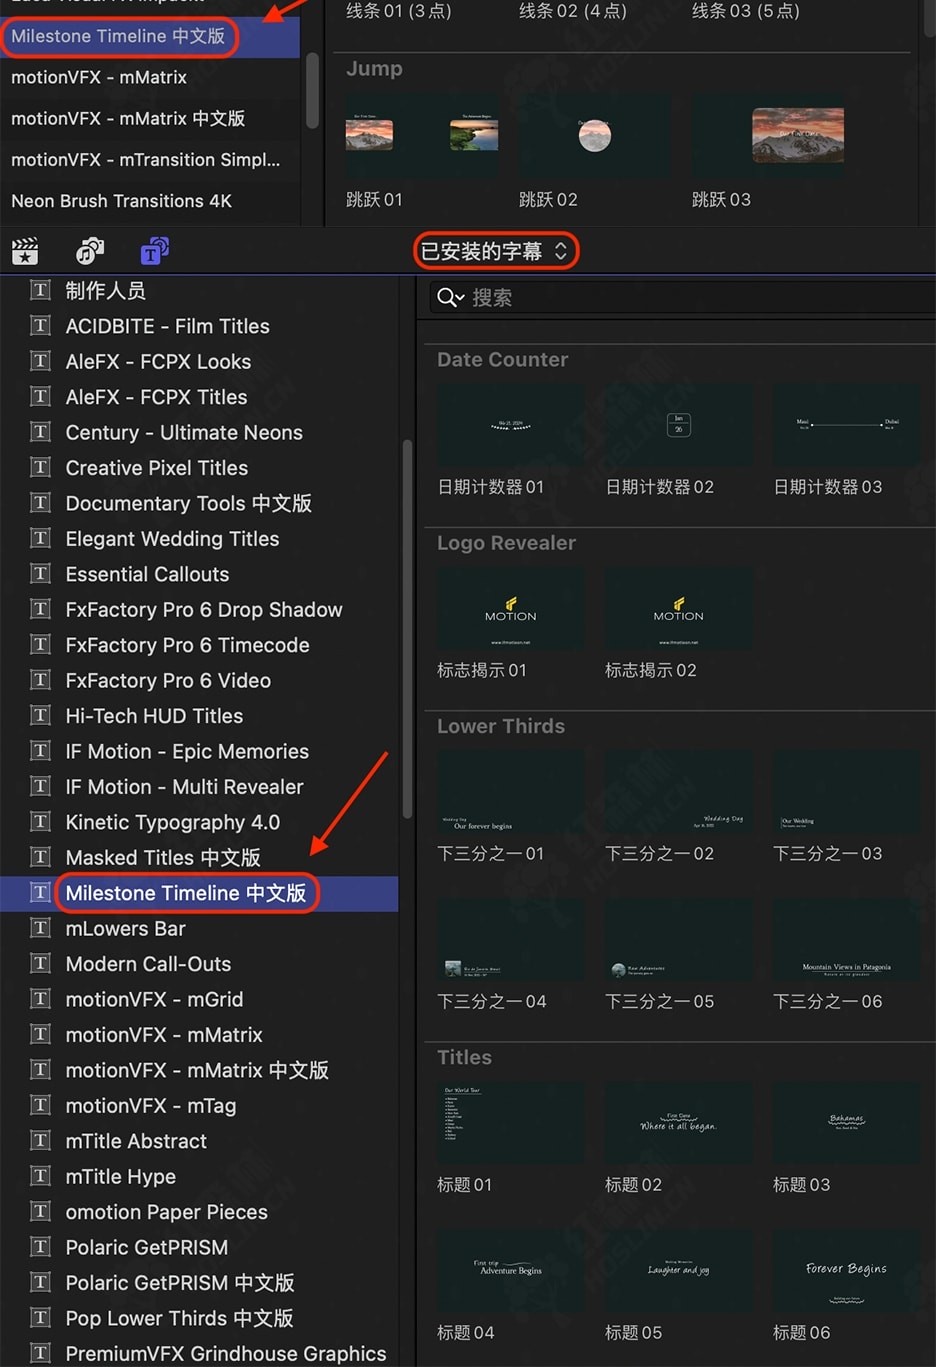936x1367 pixels.
Task: Select Neon Brush Transitions 4K
Action: 150,201
